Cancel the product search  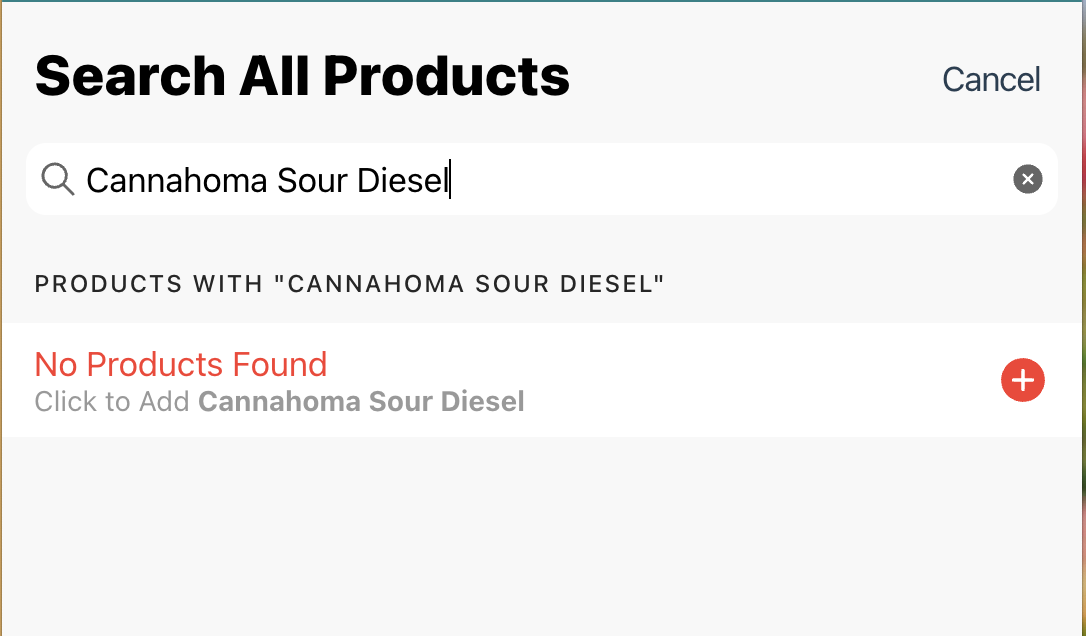coord(991,80)
